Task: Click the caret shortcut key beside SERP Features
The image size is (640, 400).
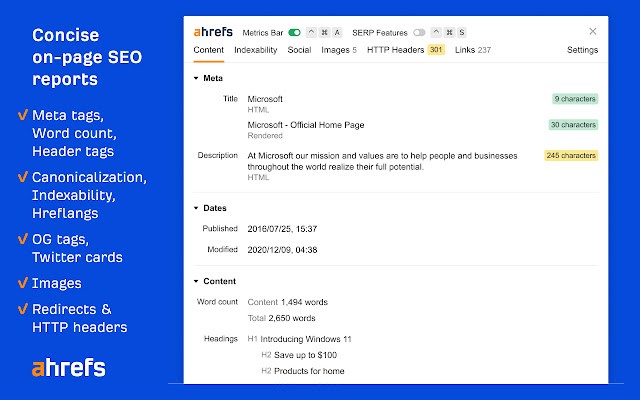Action: [x=436, y=32]
